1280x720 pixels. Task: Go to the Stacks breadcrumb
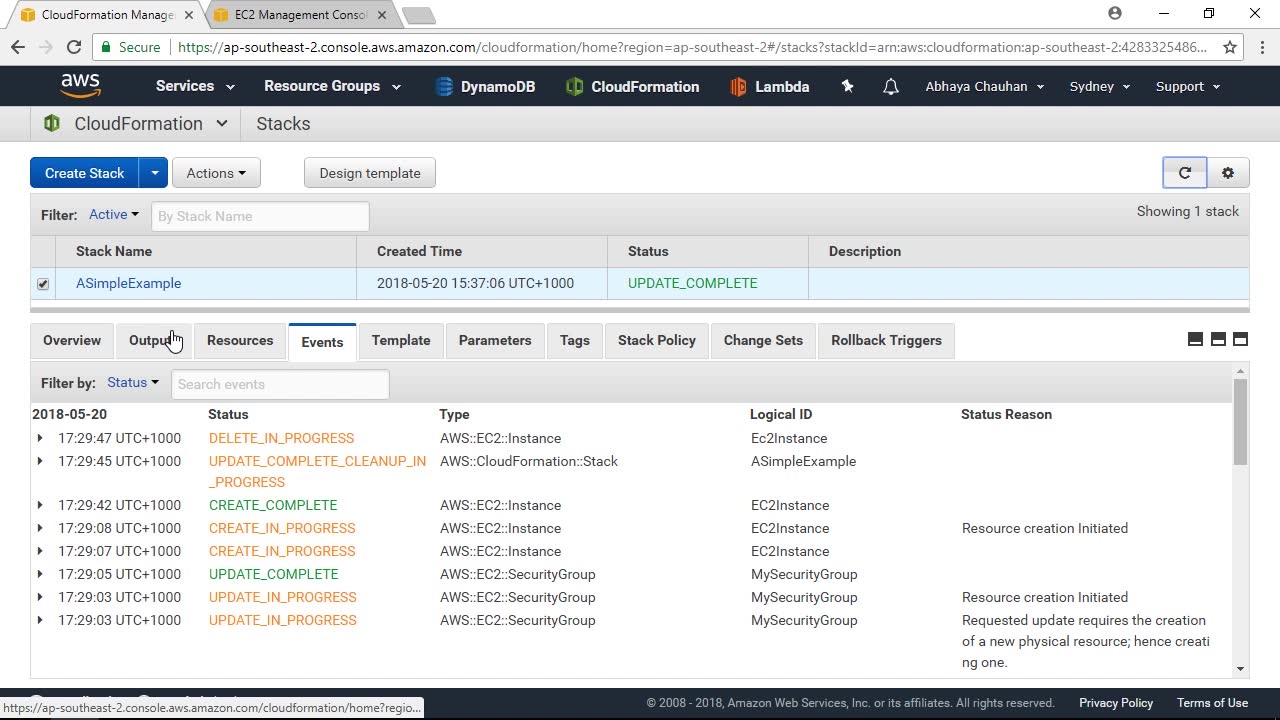coord(283,124)
